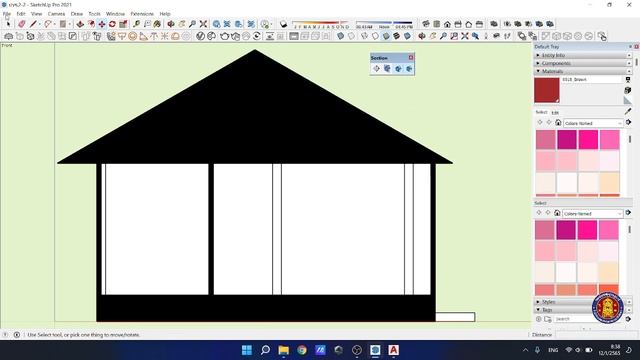Collapse the Materials panel
The height and width of the screenshot is (360, 640).
(x=583, y=71)
